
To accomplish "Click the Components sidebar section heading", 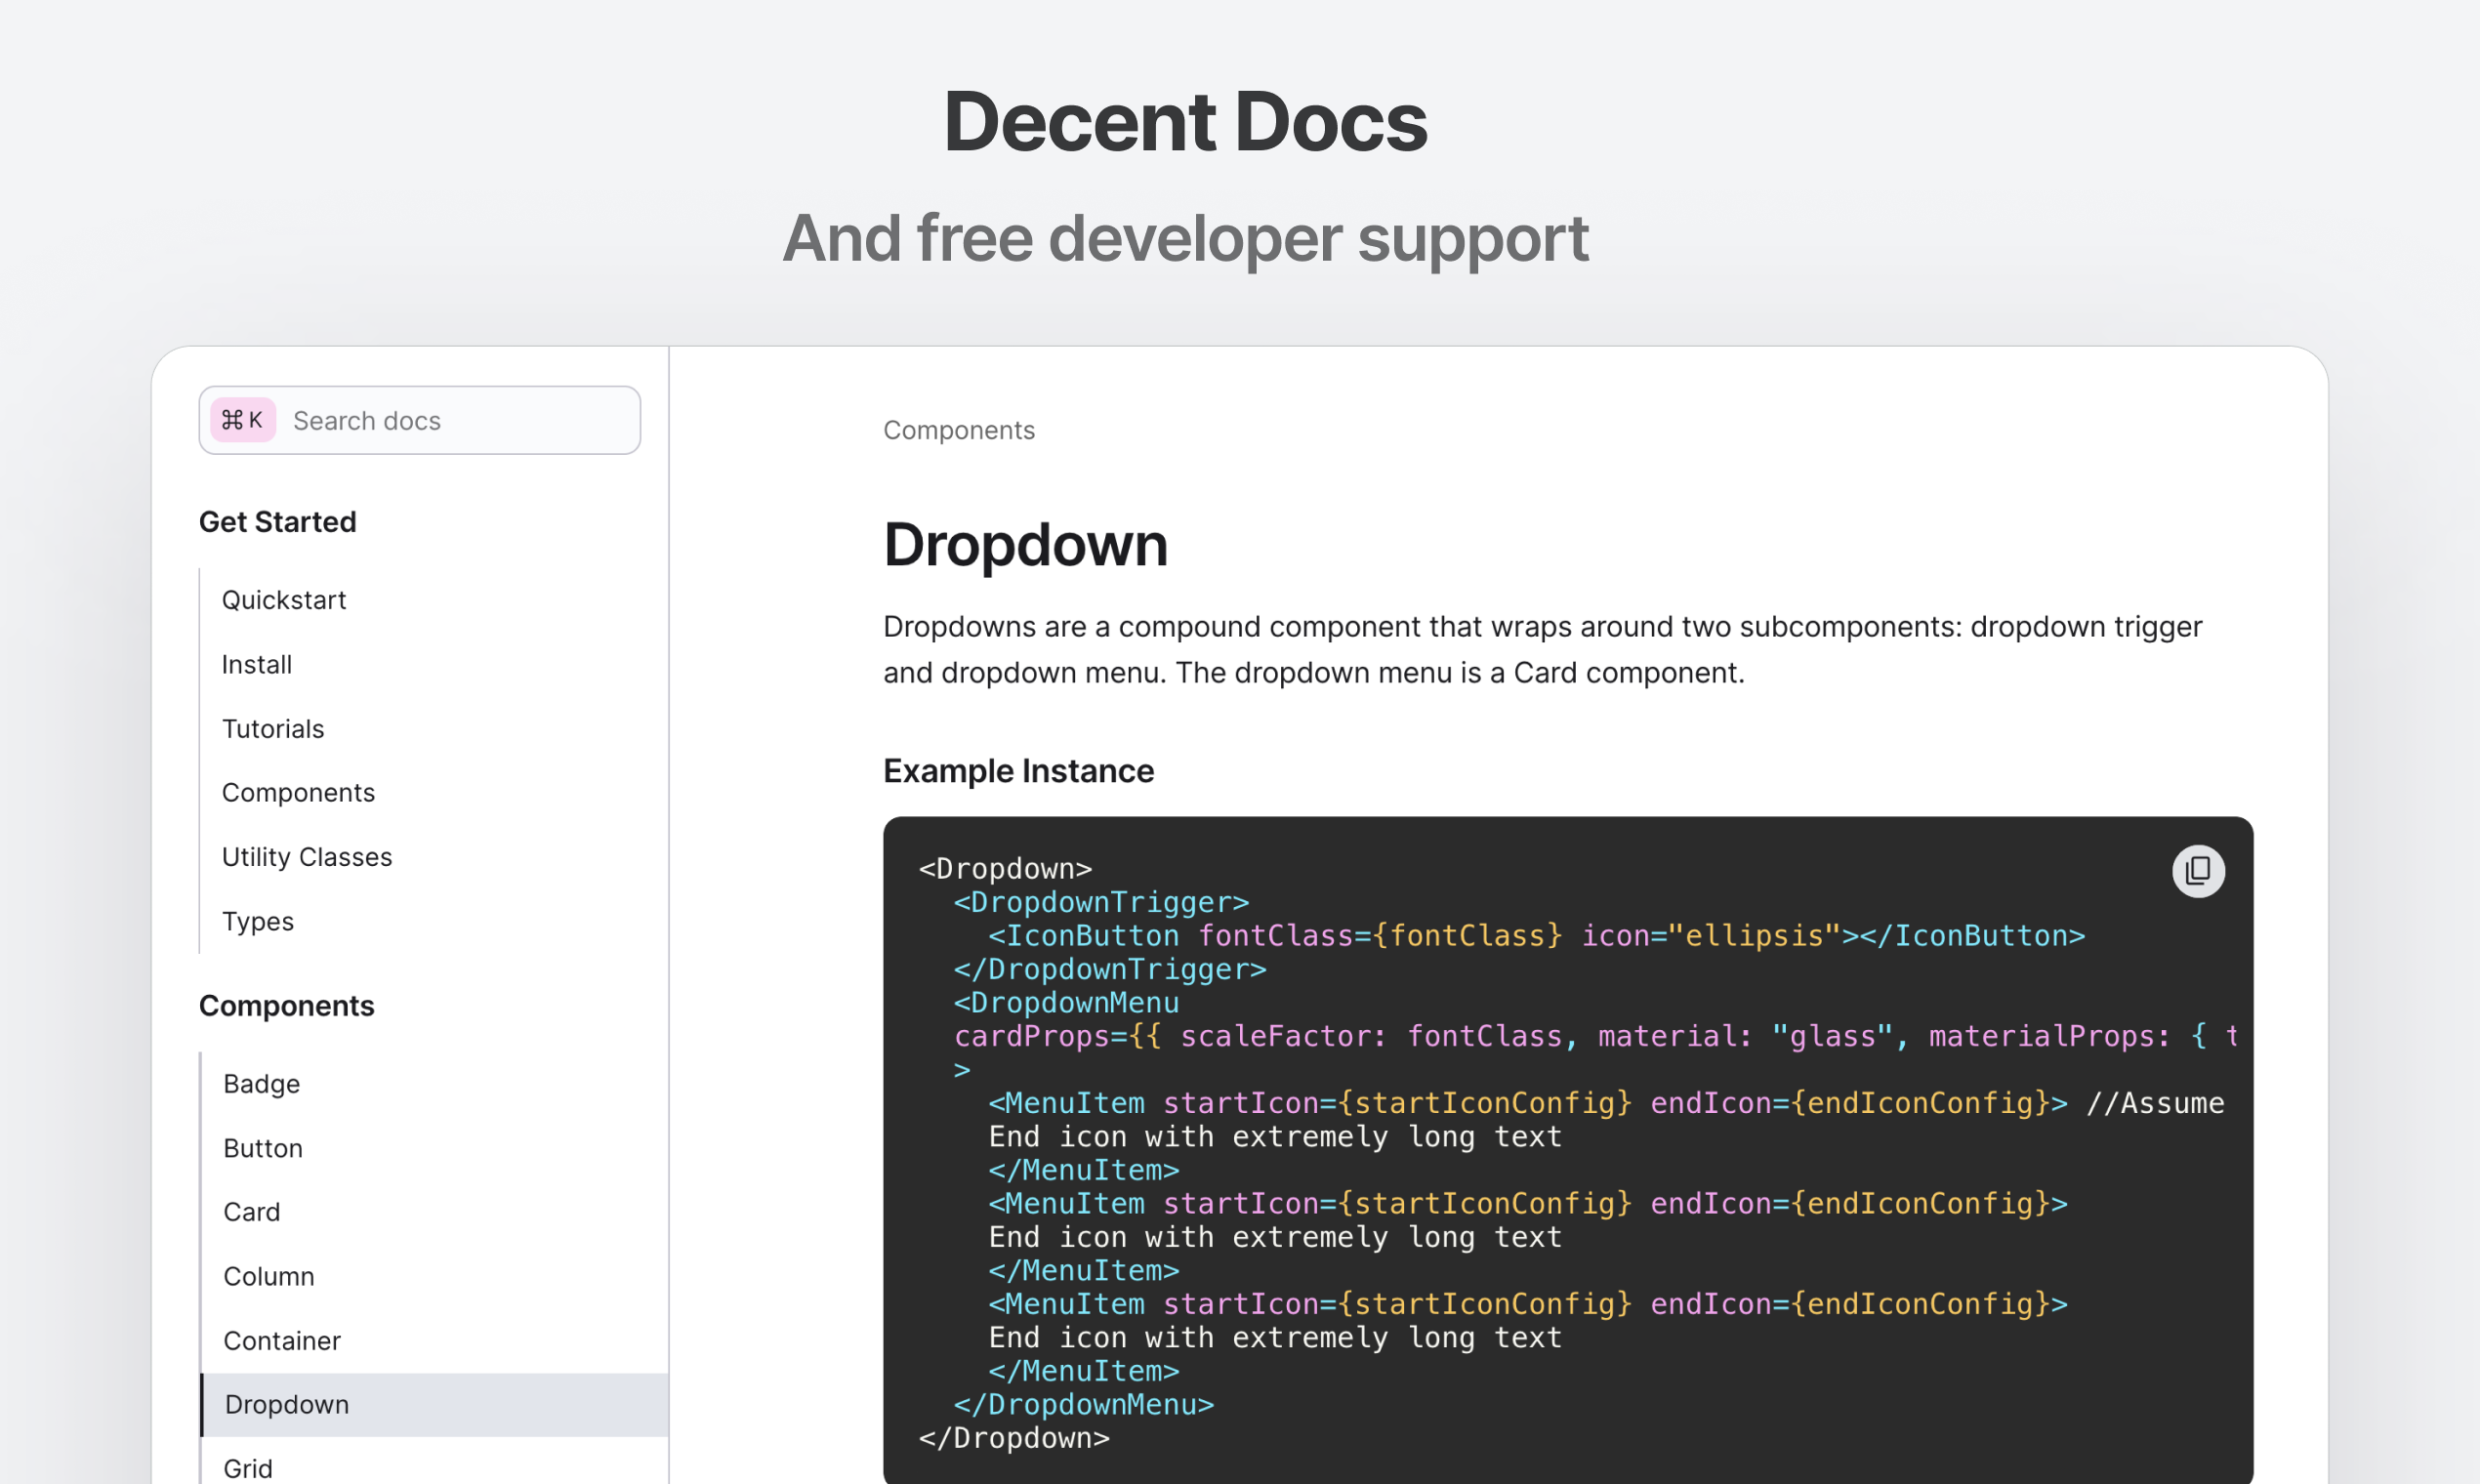I will click(287, 1006).
